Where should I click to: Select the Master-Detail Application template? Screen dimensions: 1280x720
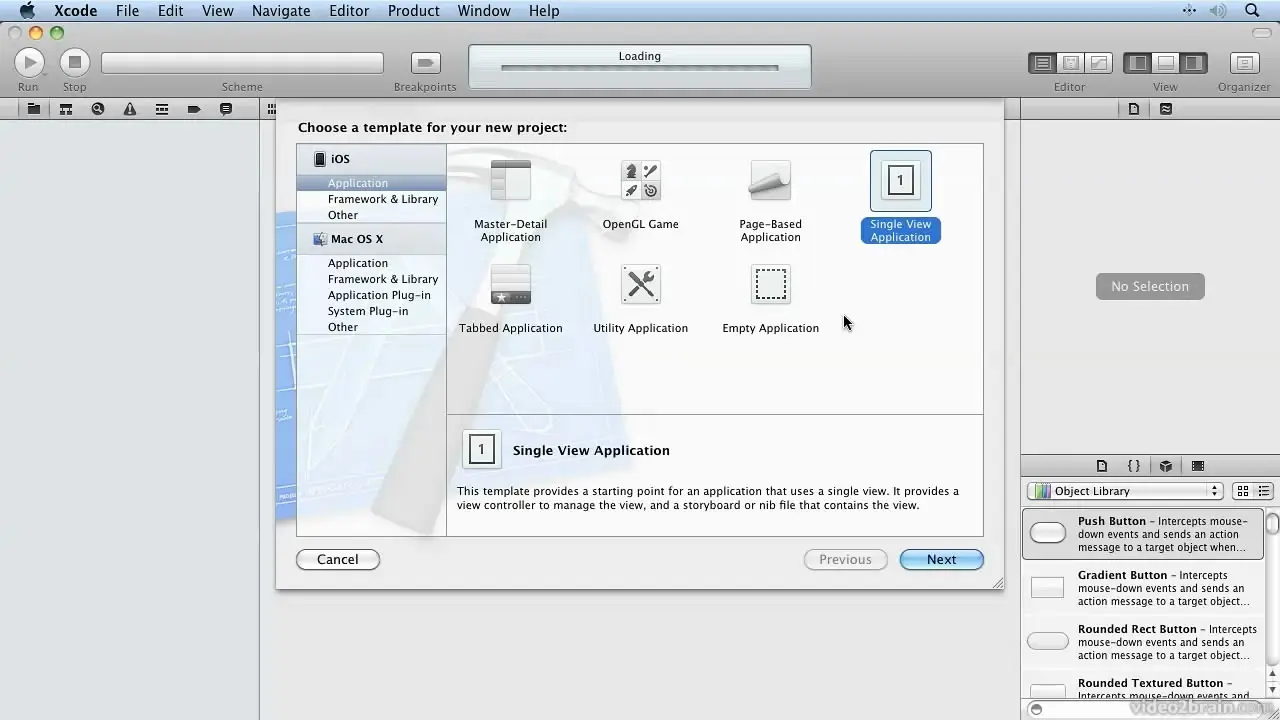(x=511, y=200)
